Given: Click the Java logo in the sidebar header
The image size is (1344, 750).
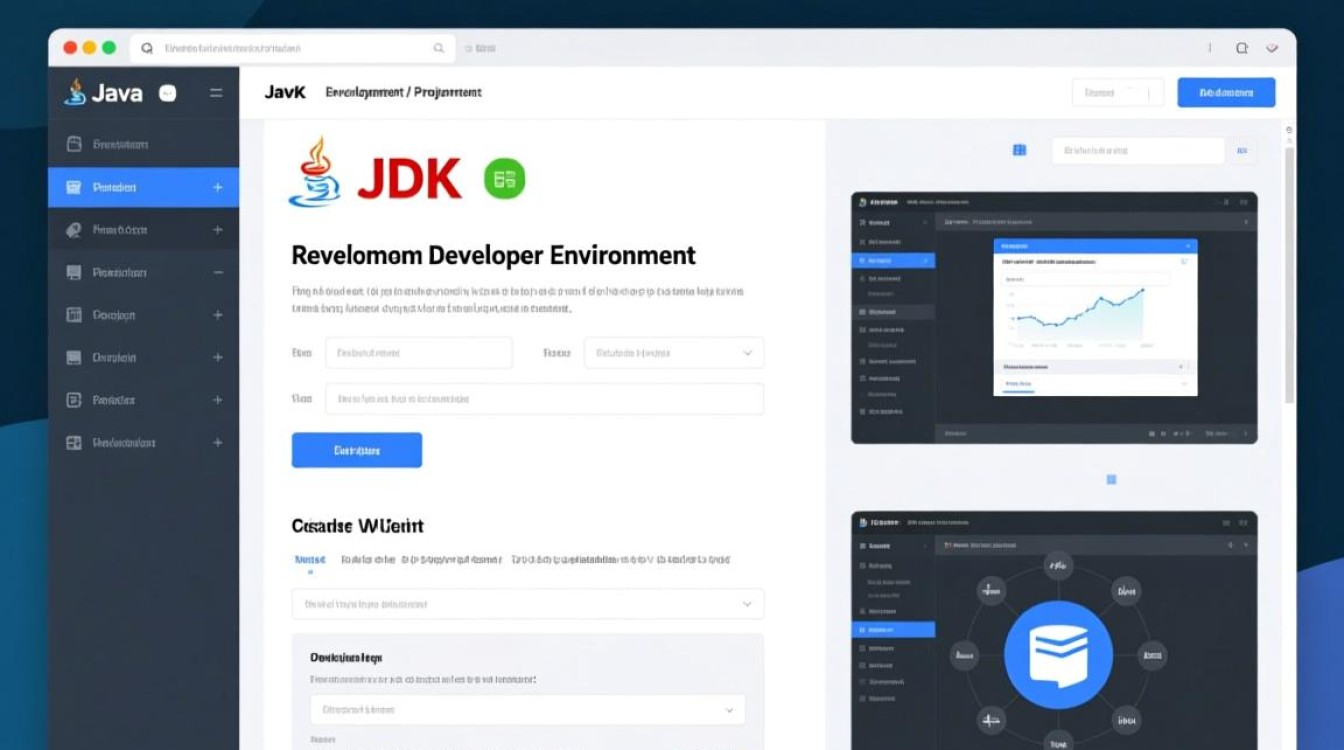Looking at the screenshot, I should click(x=76, y=92).
